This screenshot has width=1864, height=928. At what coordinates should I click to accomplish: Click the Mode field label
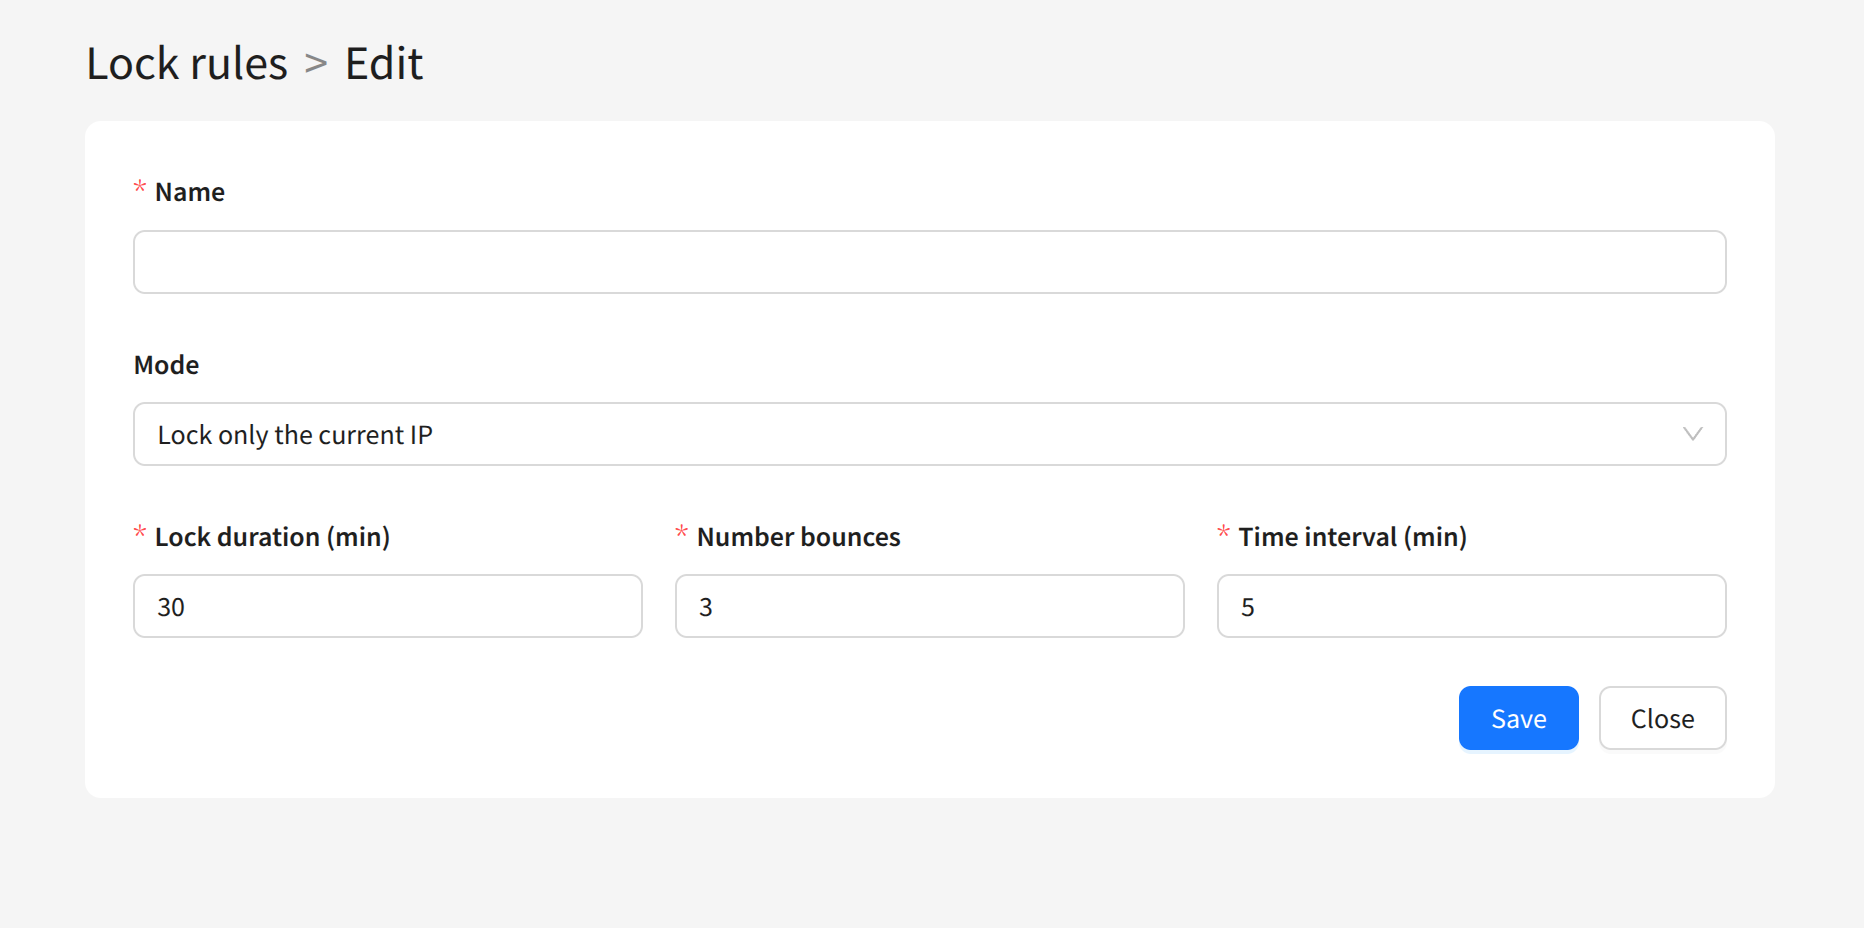167,365
